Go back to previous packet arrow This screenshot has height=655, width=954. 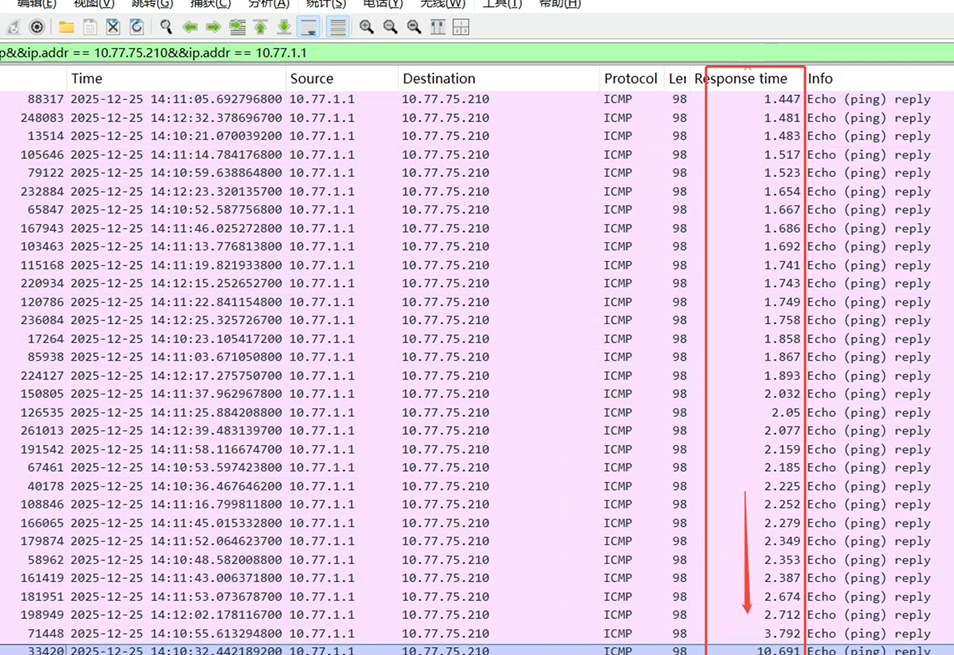[x=189, y=27]
